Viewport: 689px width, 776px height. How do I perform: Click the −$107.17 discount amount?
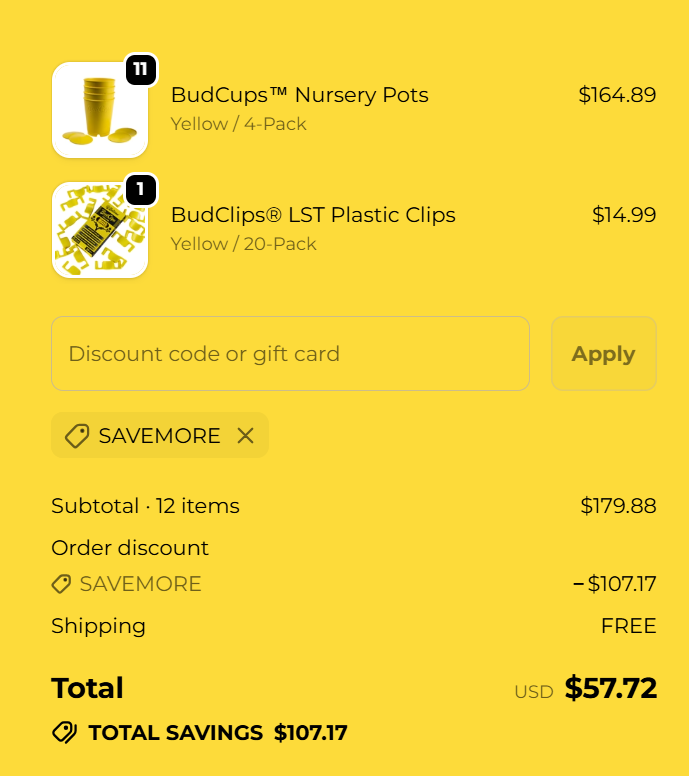coord(614,584)
